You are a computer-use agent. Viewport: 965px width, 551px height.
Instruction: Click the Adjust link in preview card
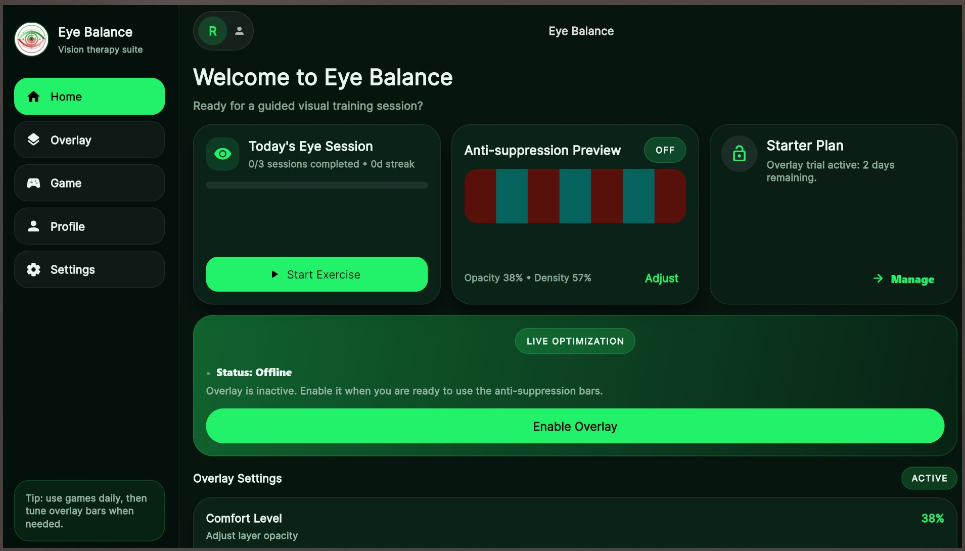pyautogui.click(x=662, y=278)
